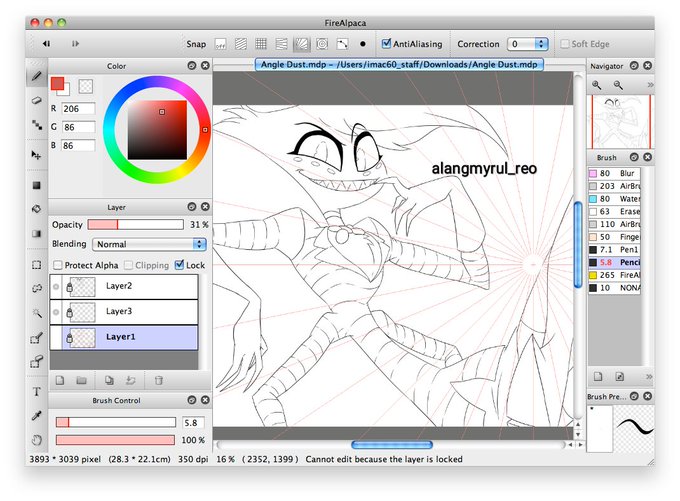Create a new layer folder

81,380
